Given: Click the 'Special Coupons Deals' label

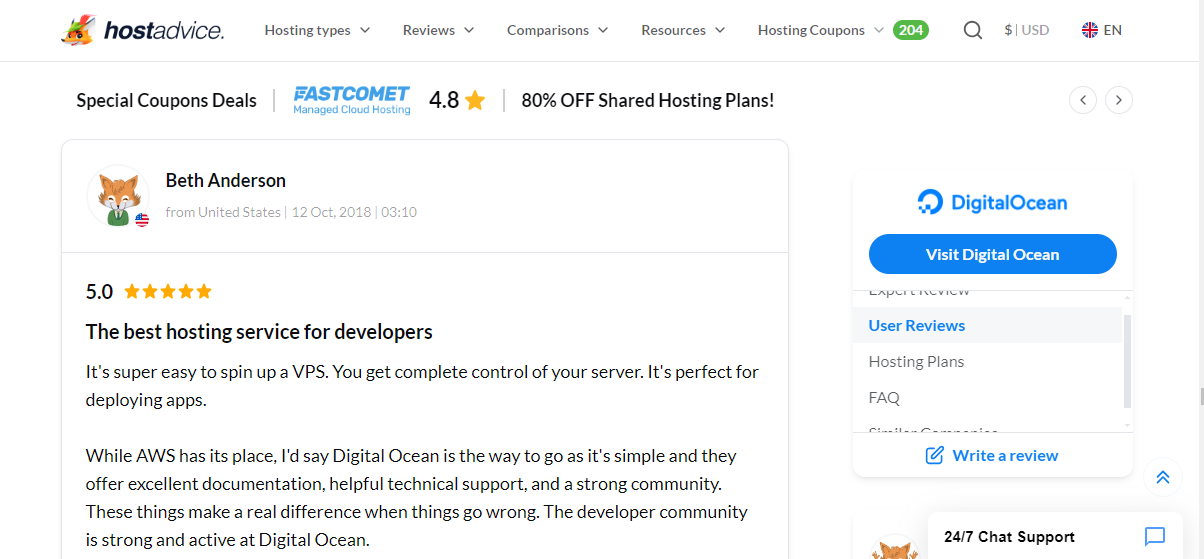Looking at the screenshot, I should point(166,100).
